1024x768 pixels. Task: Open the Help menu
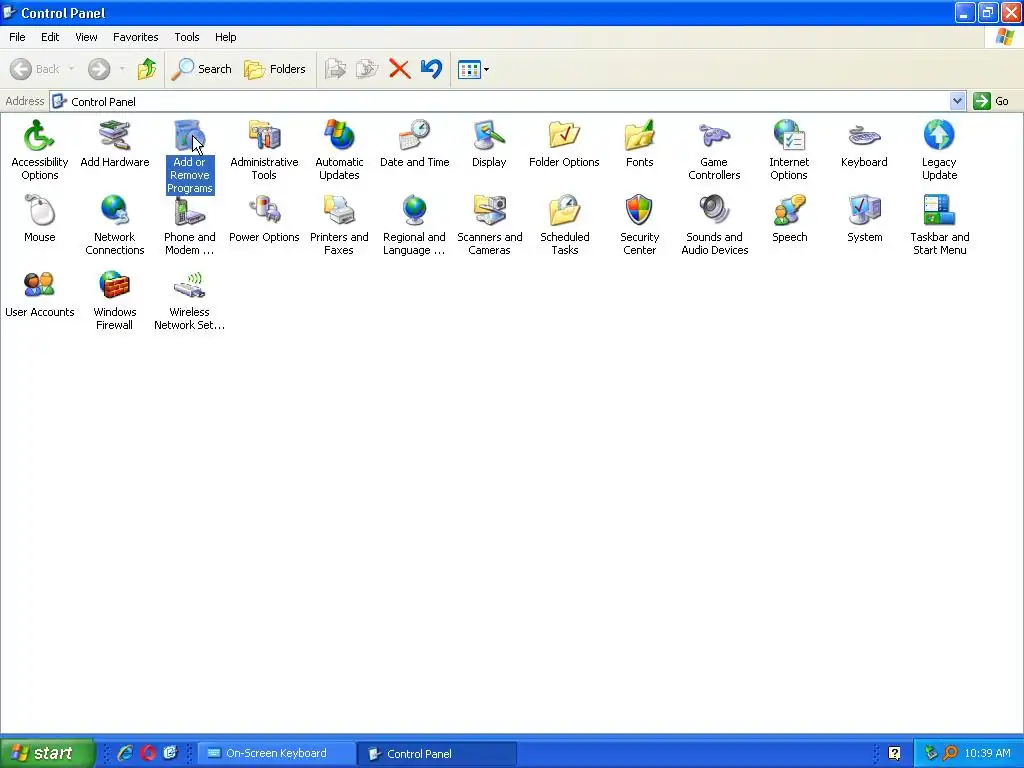tap(225, 37)
